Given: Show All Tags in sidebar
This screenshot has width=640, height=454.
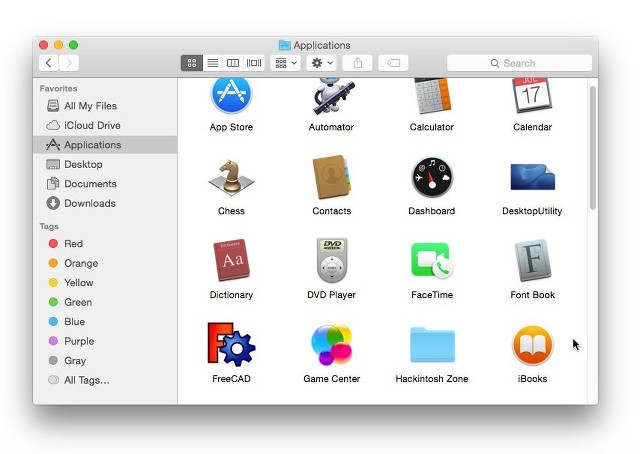Looking at the screenshot, I should (105, 380).
